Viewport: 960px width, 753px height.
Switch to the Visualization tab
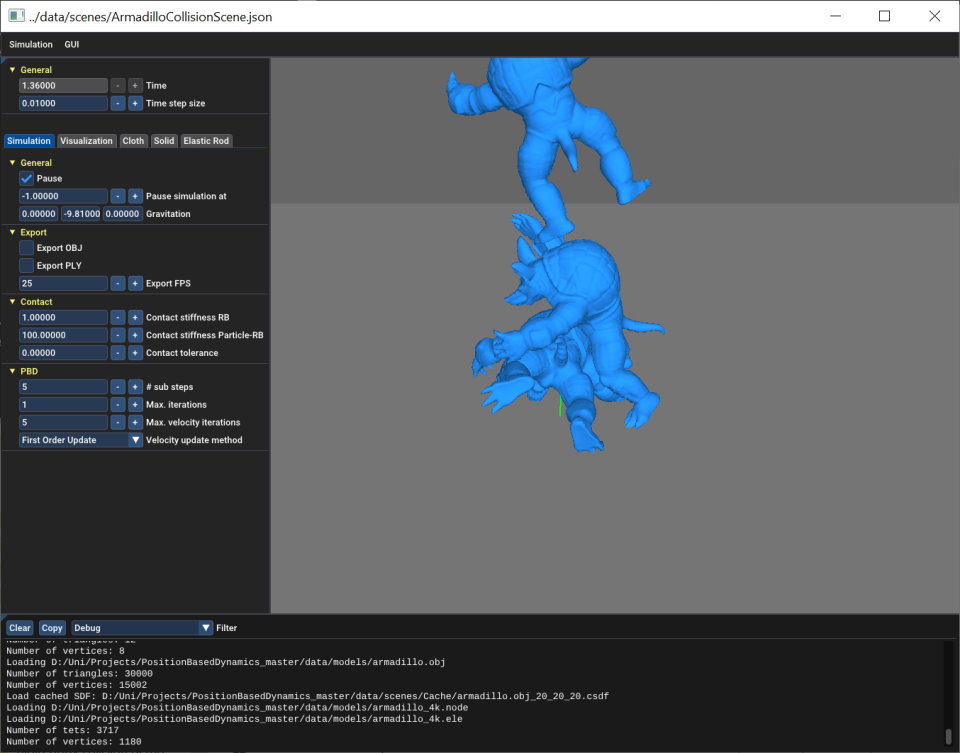click(86, 140)
